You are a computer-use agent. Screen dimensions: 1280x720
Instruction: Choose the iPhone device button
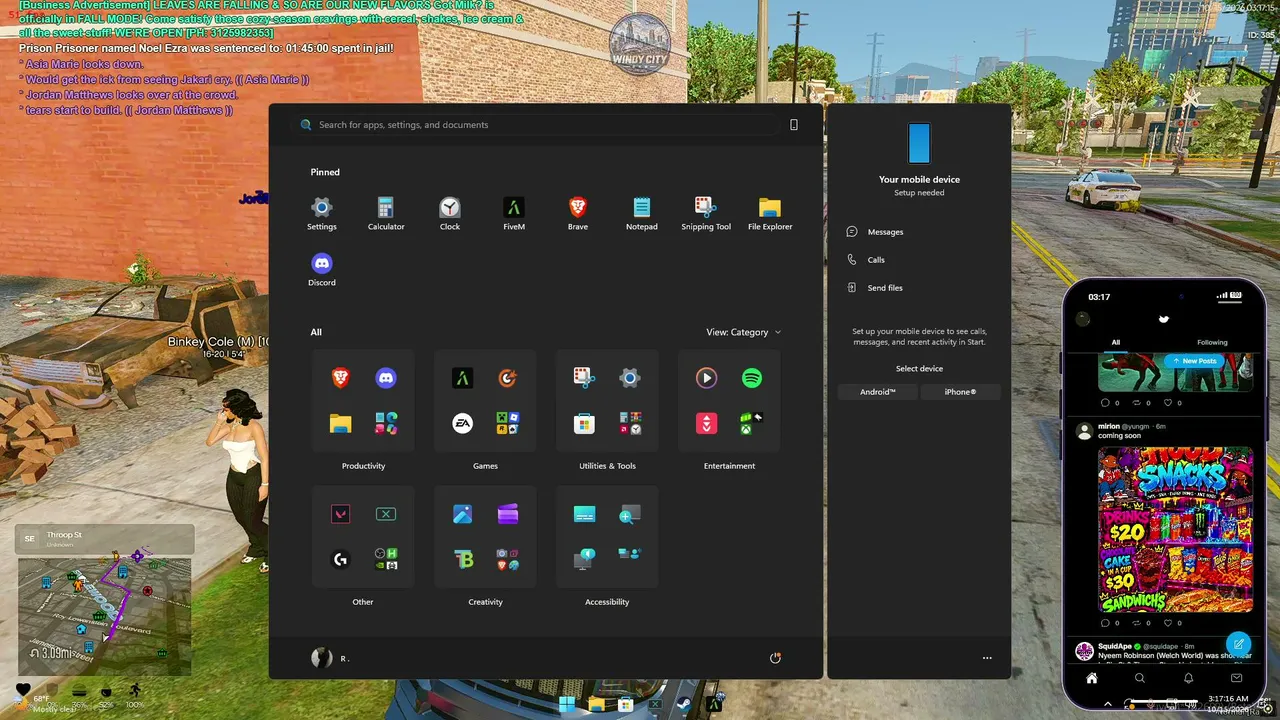(960, 392)
